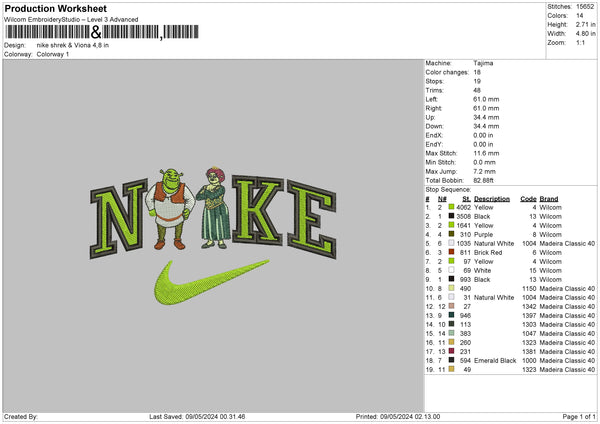Click the 'Production Worksheet' title
The width and height of the screenshot is (600, 424).
tap(55, 8)
